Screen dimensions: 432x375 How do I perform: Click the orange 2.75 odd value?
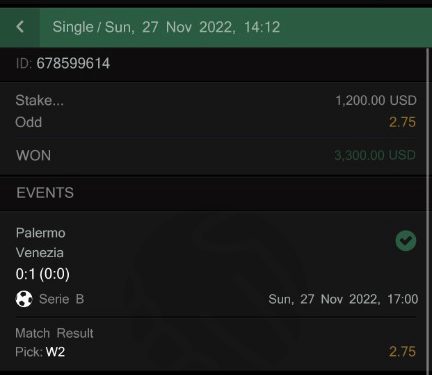402,122
